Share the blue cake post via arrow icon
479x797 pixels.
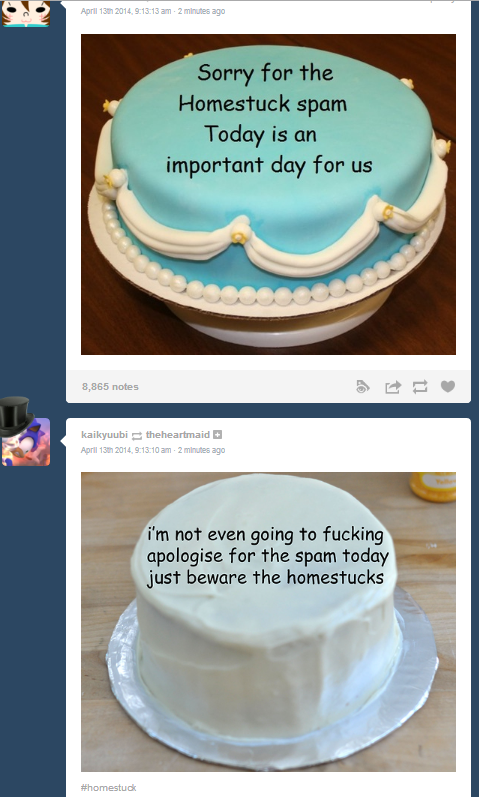coord(393,387)
